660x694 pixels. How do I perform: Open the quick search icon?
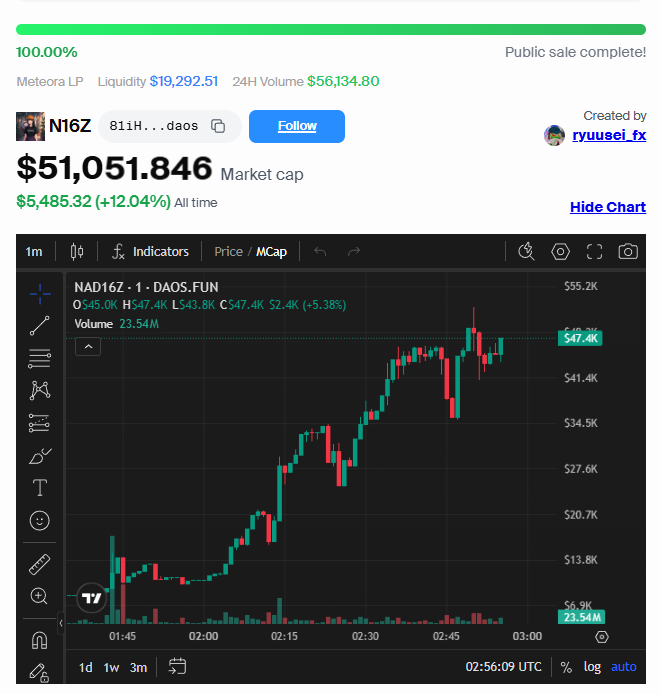click(x=526, y=251)
